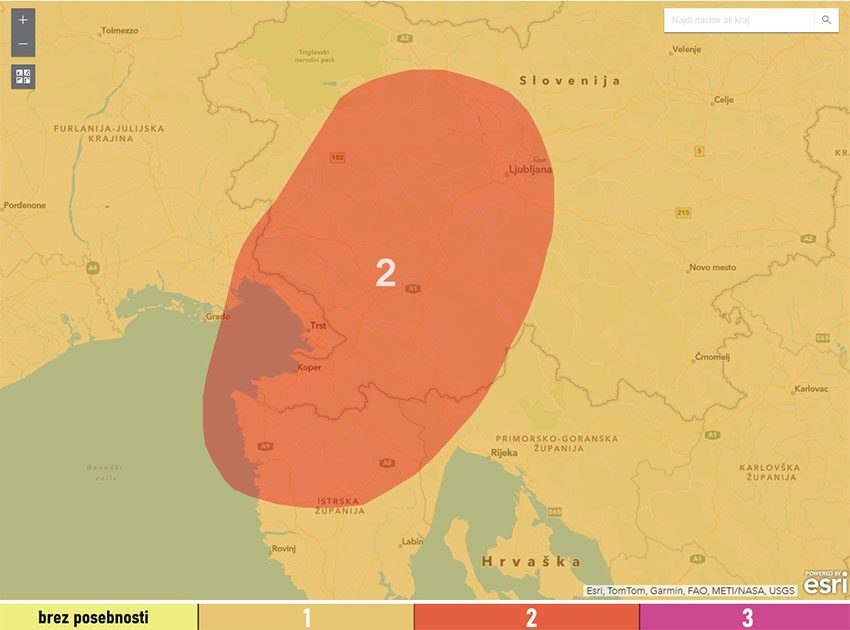Click the Koper town label
850x630 pixels.
click(310, 368)
